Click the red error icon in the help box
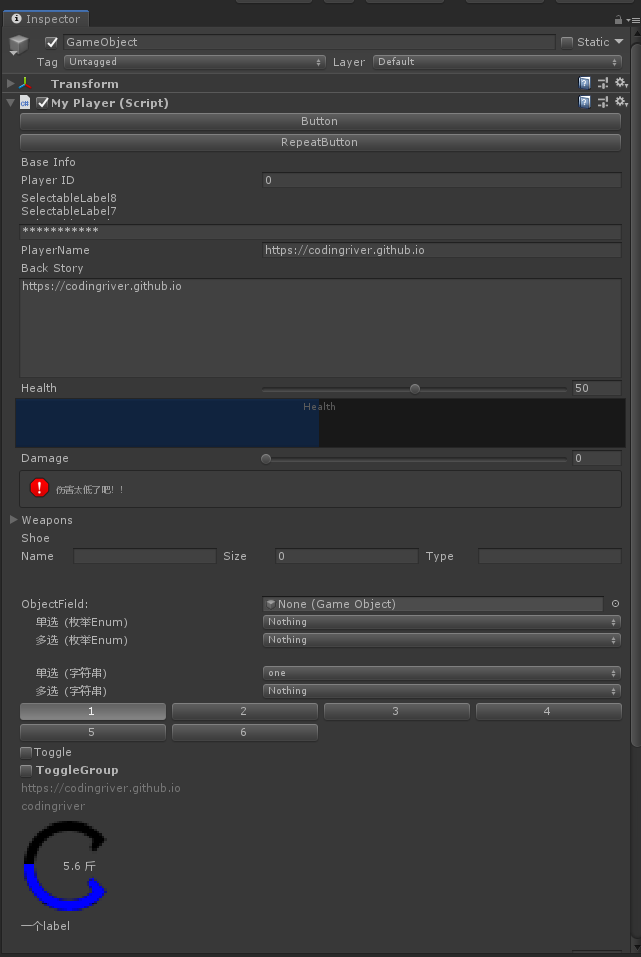This screenshot has width=641, height=957. (x=39, y=488)
